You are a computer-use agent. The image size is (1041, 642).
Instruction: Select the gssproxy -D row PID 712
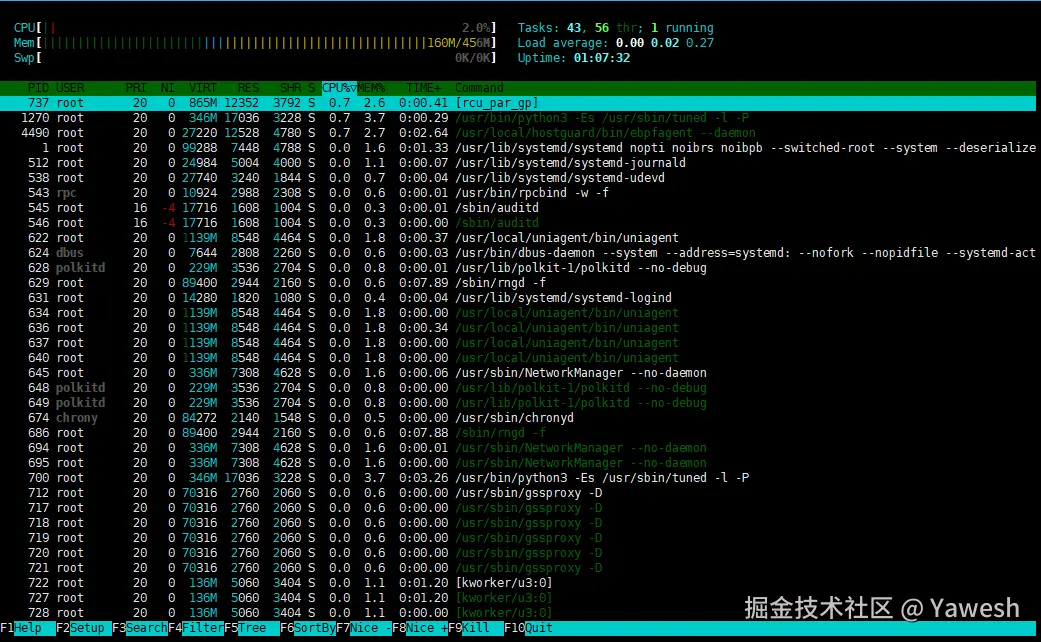tap(518, 493)
